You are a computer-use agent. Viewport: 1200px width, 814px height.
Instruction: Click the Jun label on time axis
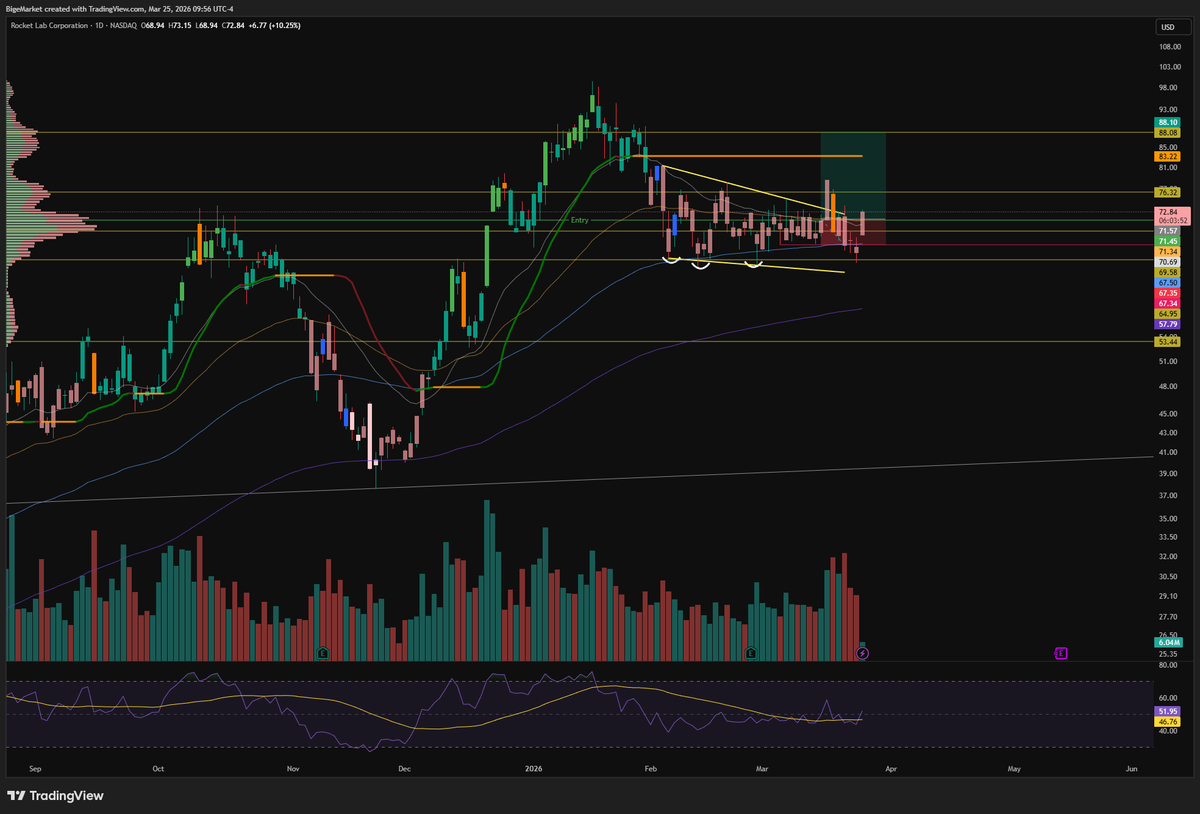pyautogui.click(x=1131, y=770)
